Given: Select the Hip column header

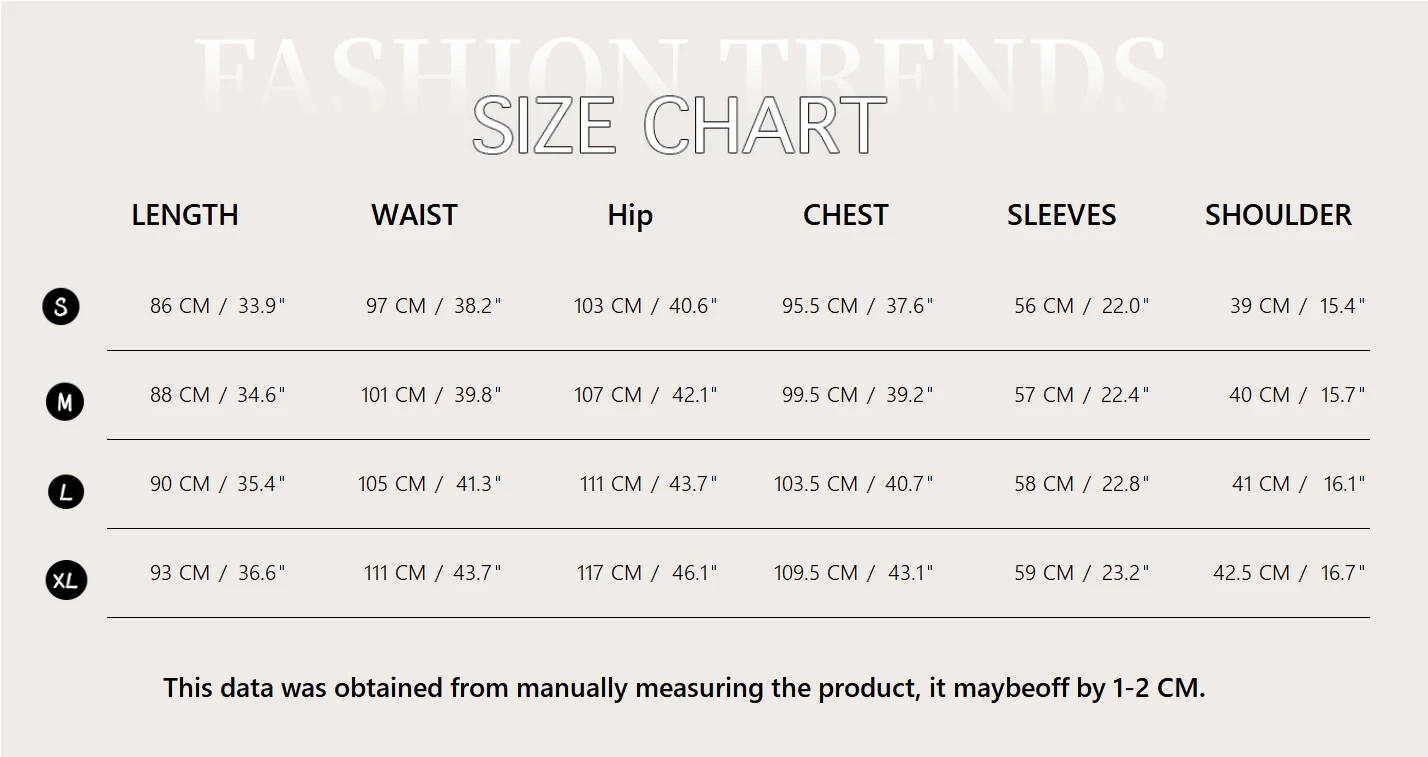Looking at the screenshot, I should tap(630, 216).
